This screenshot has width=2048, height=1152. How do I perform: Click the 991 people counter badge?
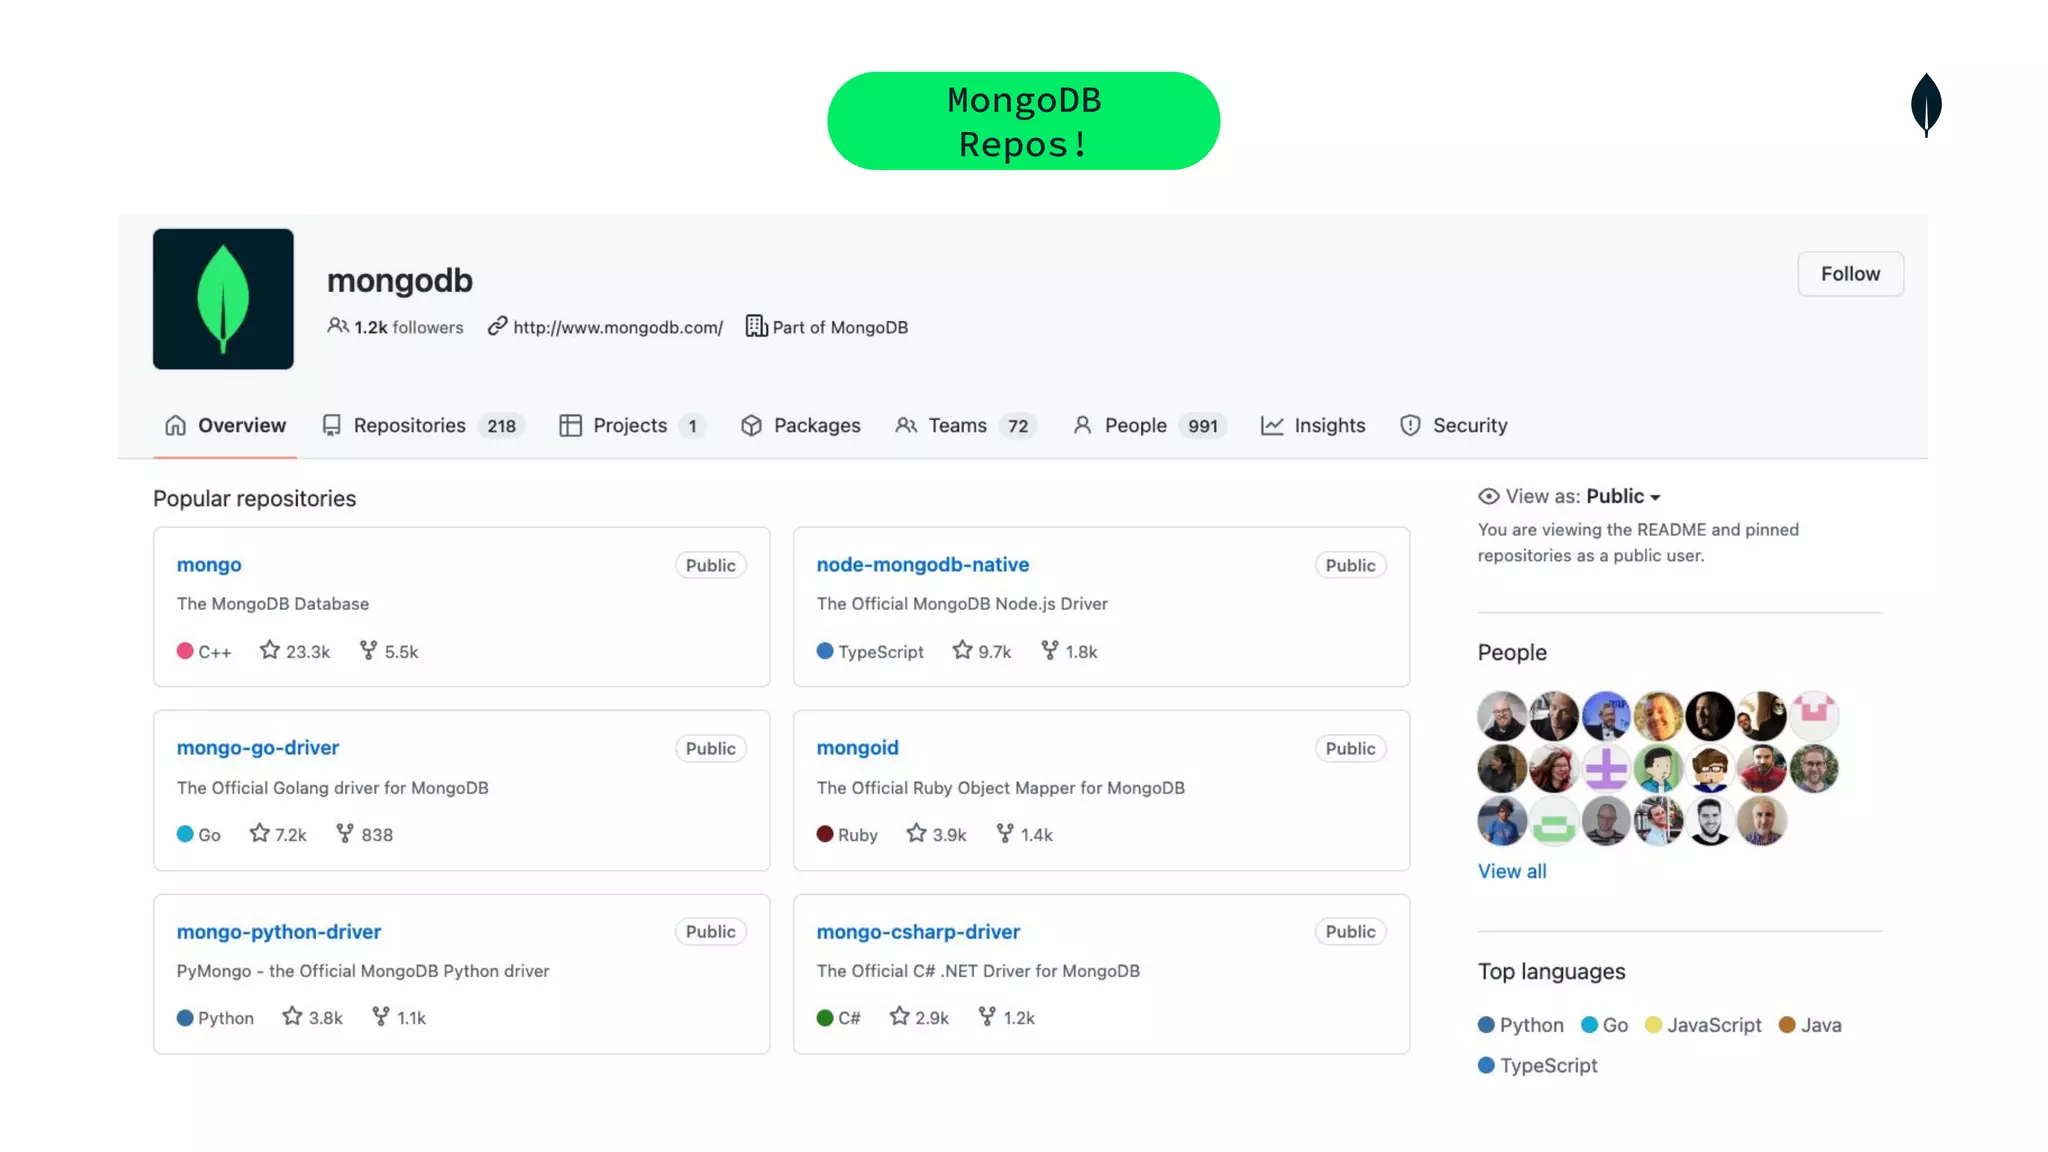[x=1203, y=426]
